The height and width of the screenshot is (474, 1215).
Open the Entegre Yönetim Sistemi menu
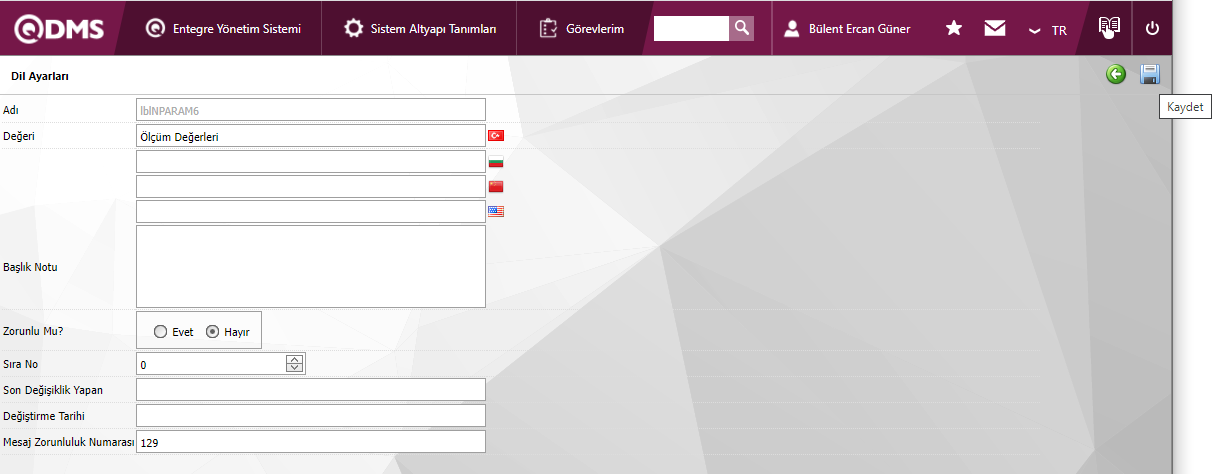(x=222, y=29)
